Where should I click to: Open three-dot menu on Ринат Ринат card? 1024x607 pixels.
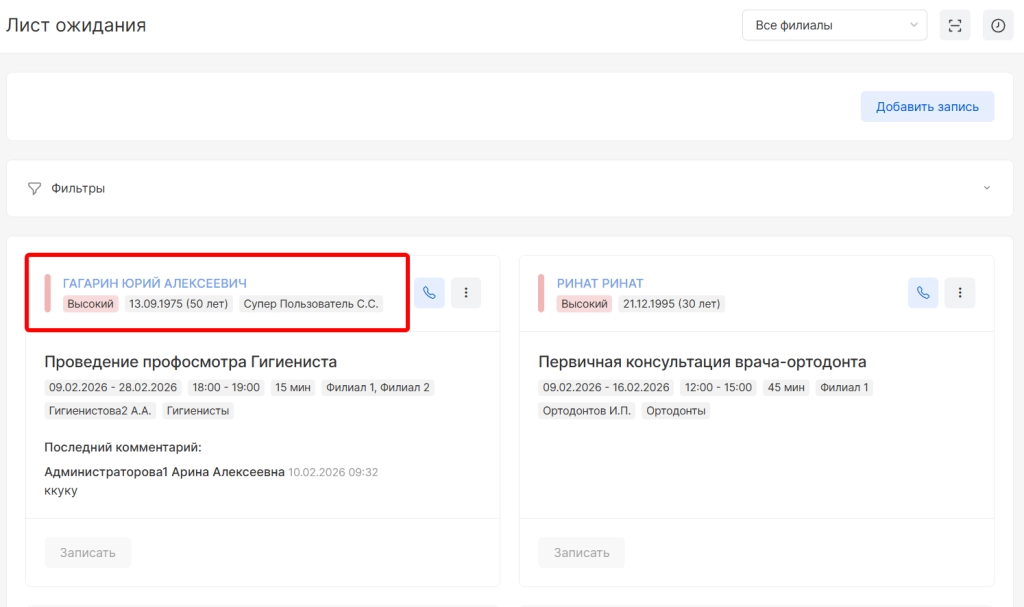click(960, 293)
